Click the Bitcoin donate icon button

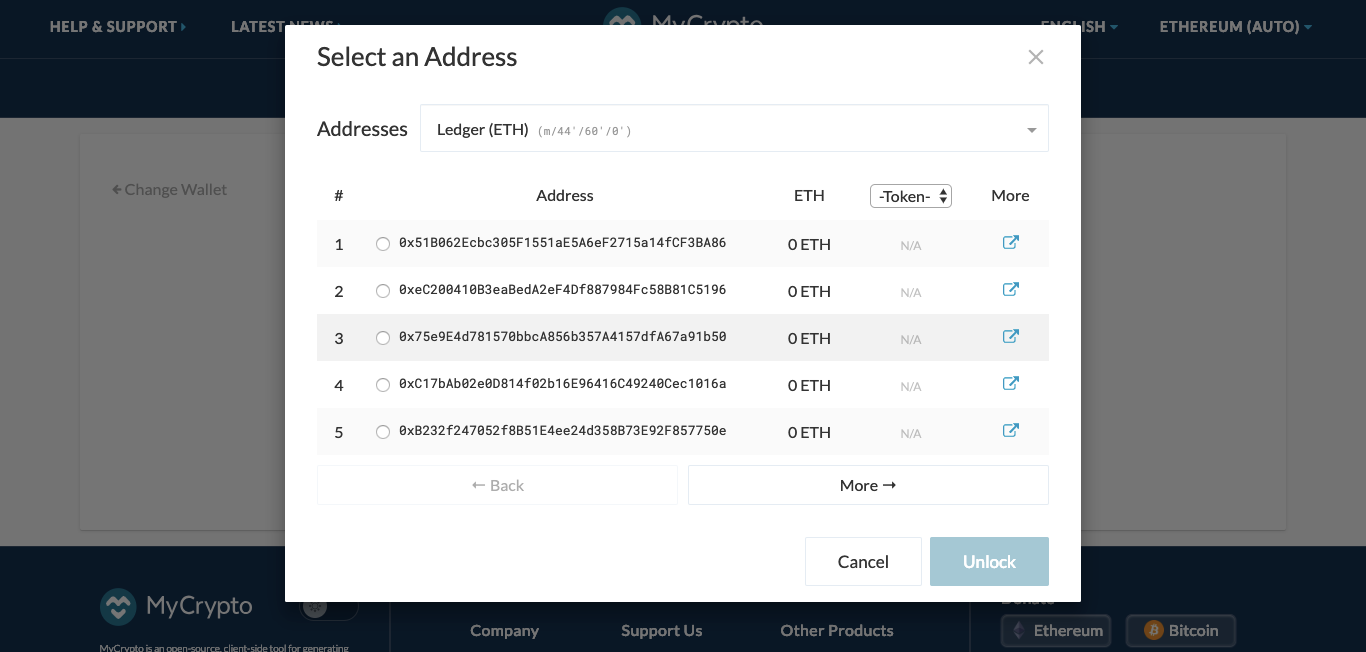pyautogui.click(x=1181, y=631)
